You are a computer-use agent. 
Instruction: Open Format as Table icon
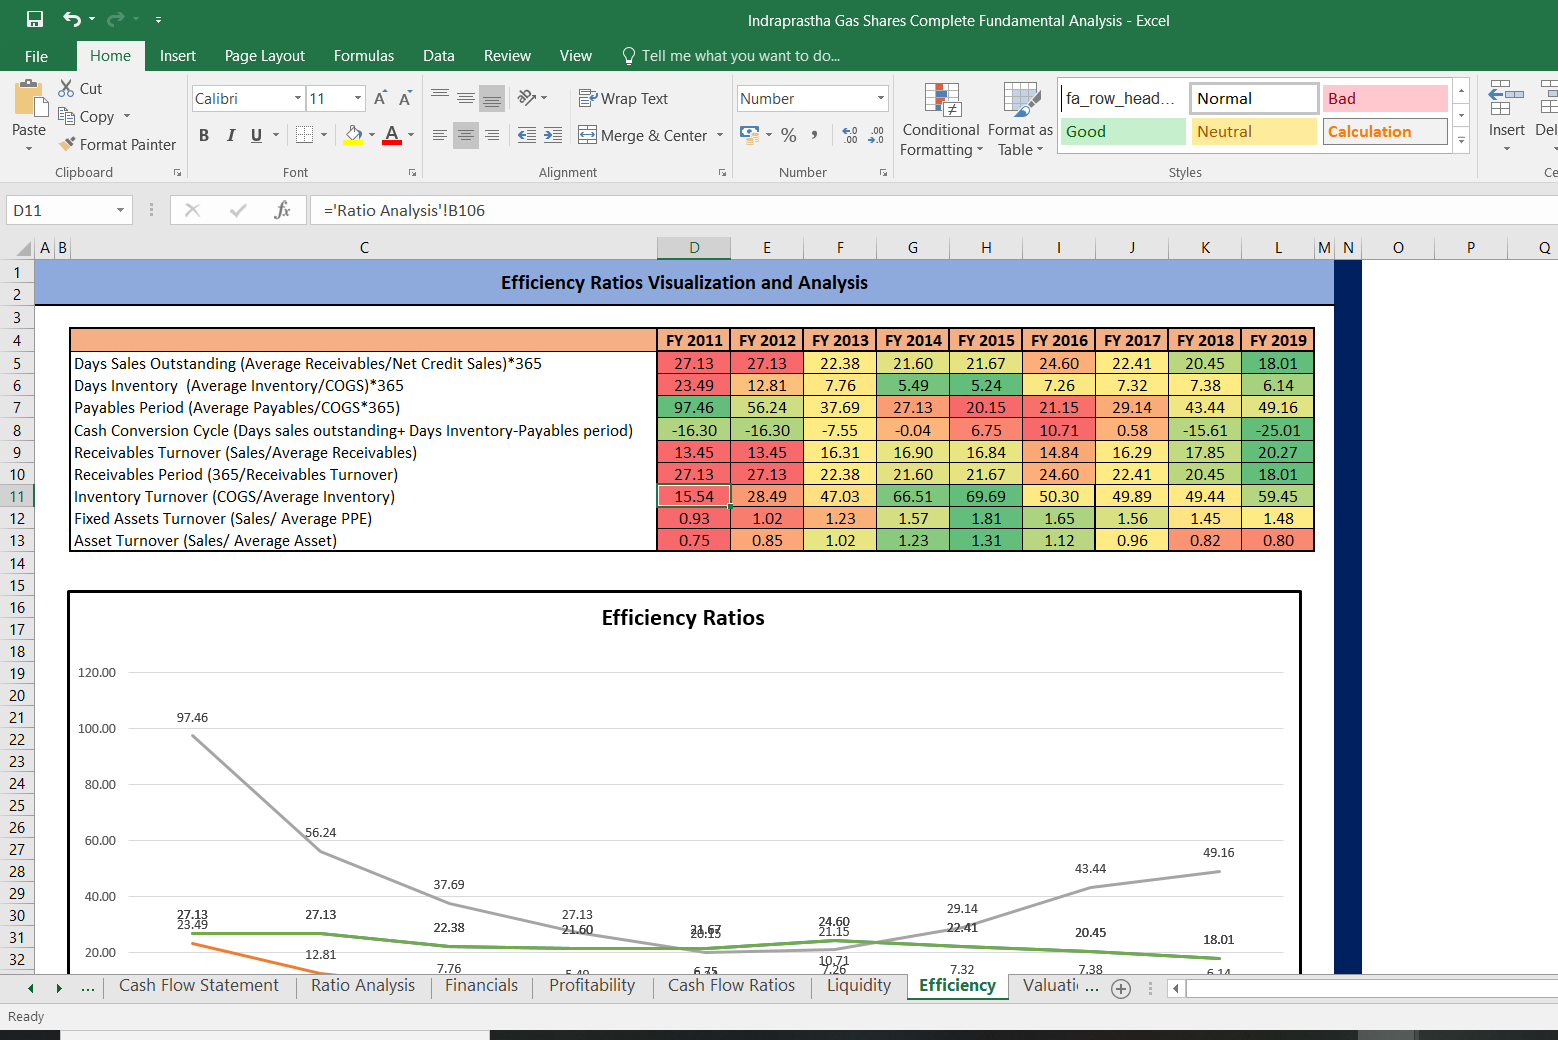1021,100
